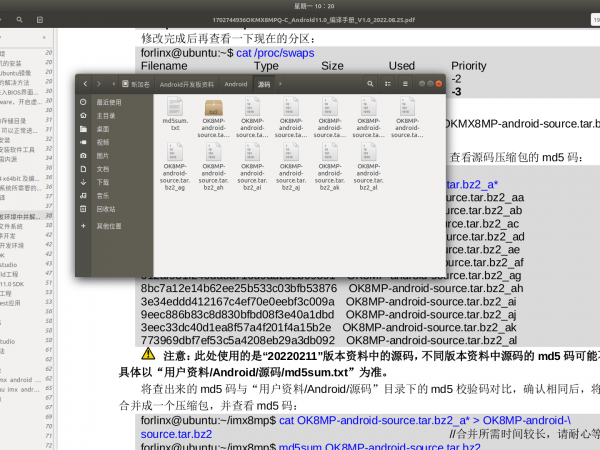Open 下载 downloads folder in sidebar
The height and width of the screenshot is (450, 600).
coord(102,182)
